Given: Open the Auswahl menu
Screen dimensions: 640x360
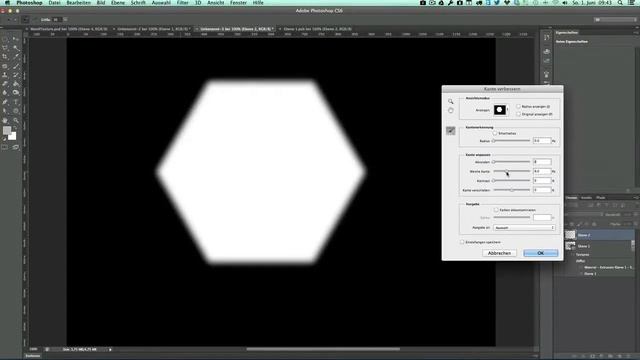Looking at the screenshot, I should click(161, 3).
